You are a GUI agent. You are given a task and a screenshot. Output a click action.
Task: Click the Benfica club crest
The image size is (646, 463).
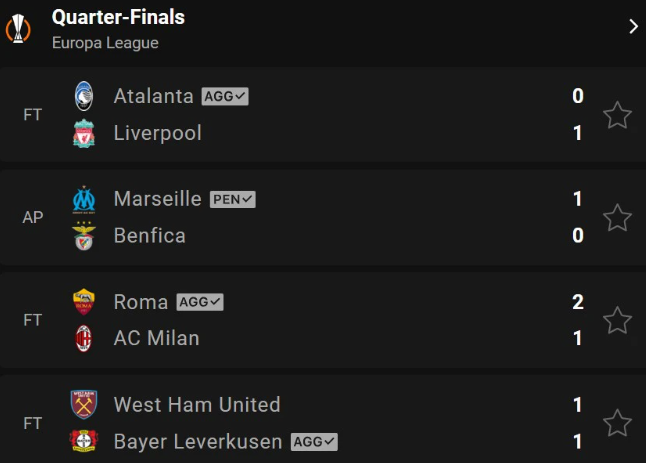pos(84,236)
